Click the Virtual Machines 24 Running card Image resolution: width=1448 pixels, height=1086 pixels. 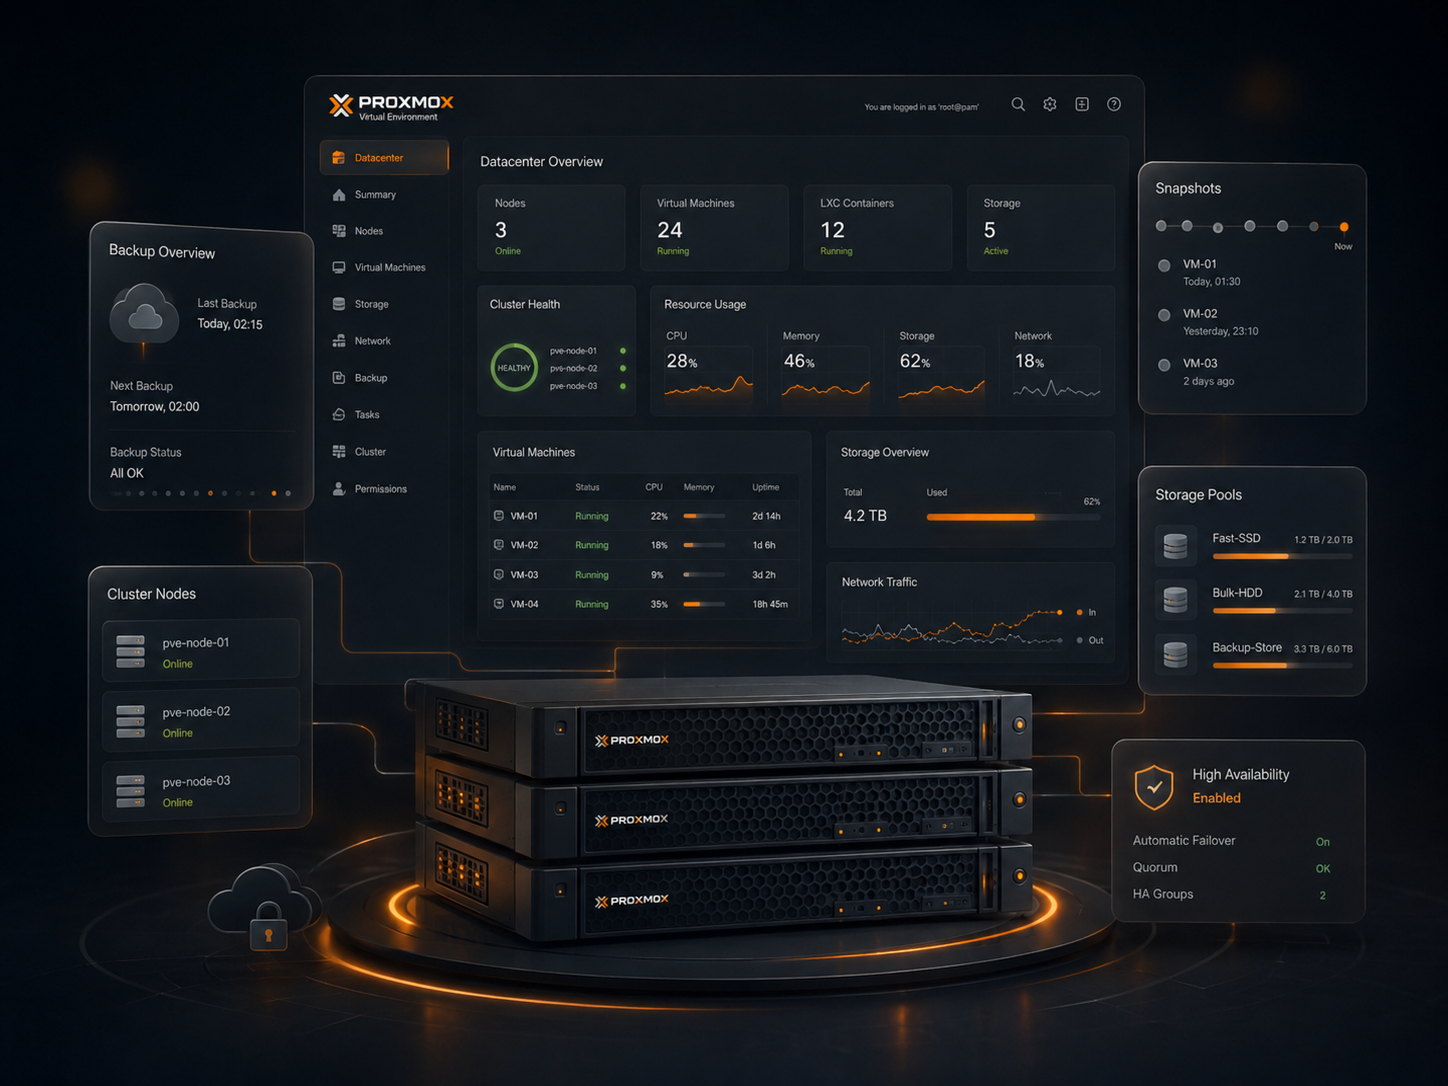(714, 227)
